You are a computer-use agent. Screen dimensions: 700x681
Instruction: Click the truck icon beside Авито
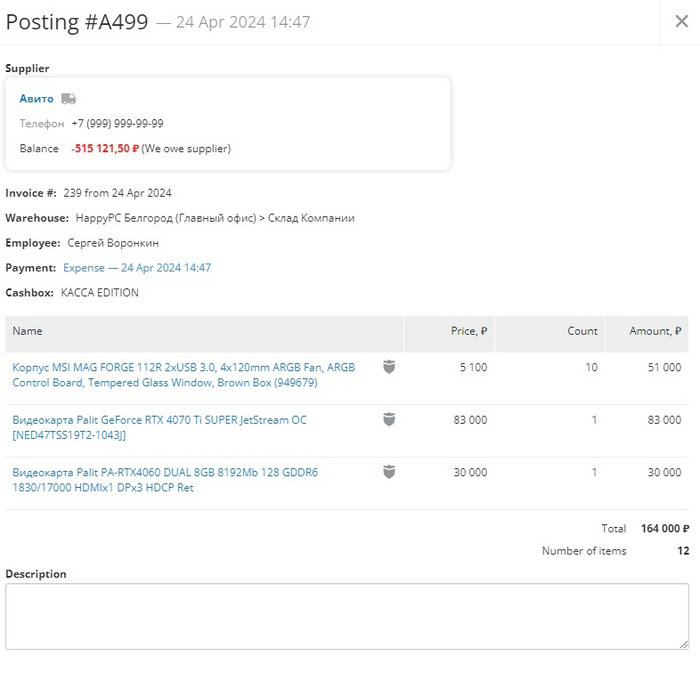68,99
